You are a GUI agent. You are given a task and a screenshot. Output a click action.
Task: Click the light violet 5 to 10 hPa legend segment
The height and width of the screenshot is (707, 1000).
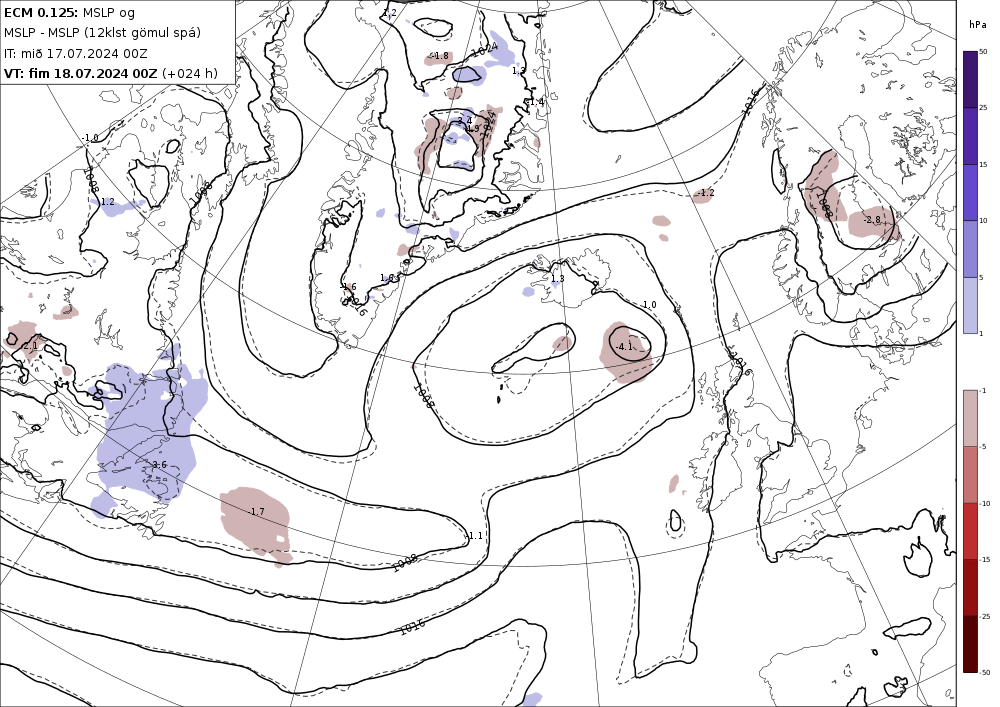(970, 249)
